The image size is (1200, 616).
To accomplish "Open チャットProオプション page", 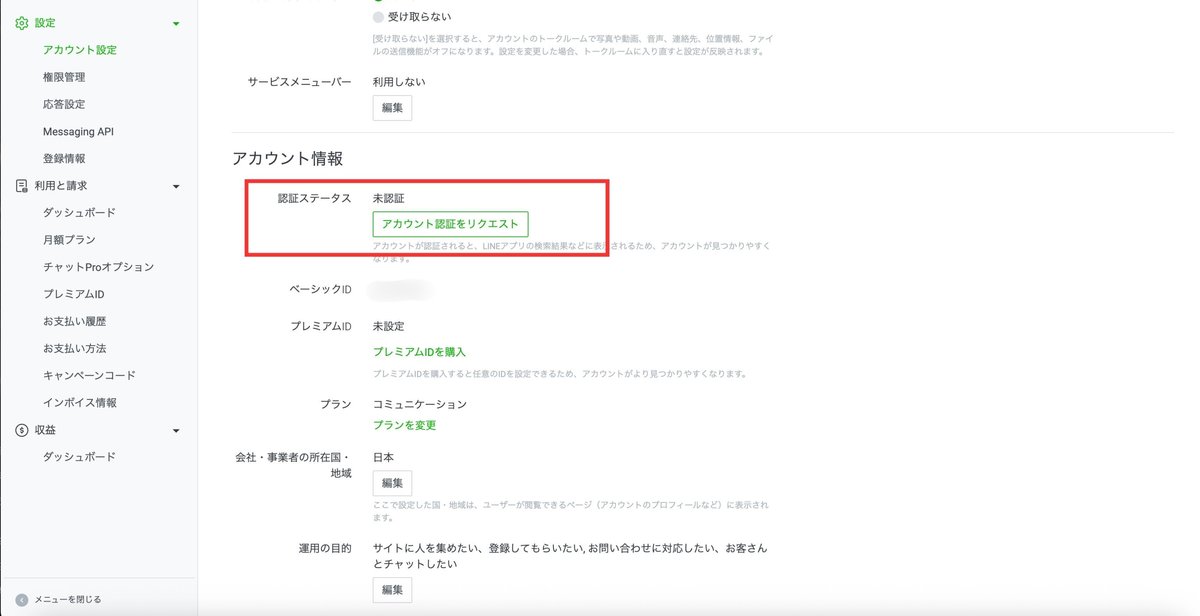I will [98, 267].
